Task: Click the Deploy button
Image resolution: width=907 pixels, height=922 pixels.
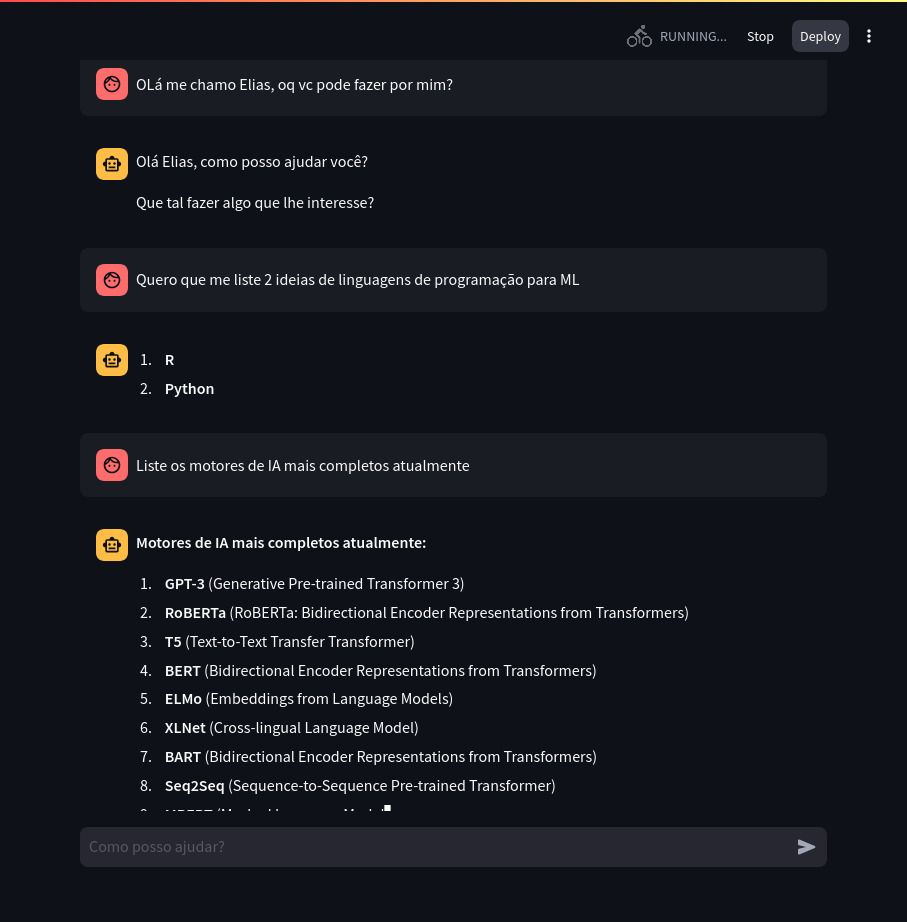Action: point(820,36)
